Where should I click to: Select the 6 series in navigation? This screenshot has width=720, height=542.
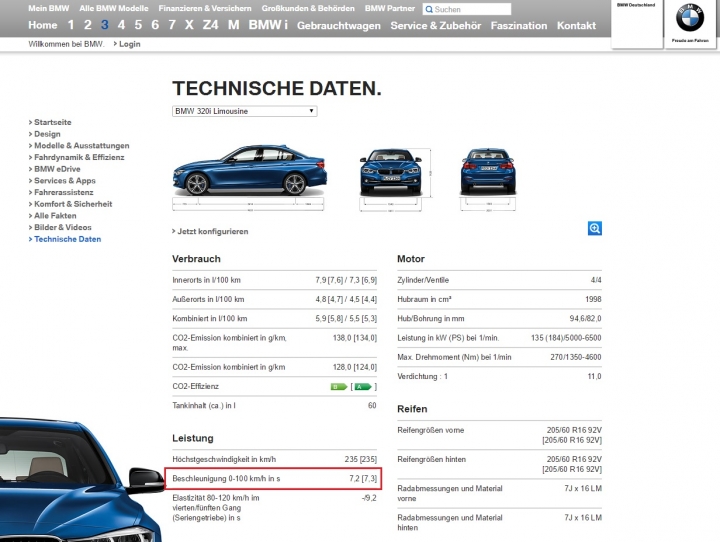pyautogui.click(x=155, y=25)
